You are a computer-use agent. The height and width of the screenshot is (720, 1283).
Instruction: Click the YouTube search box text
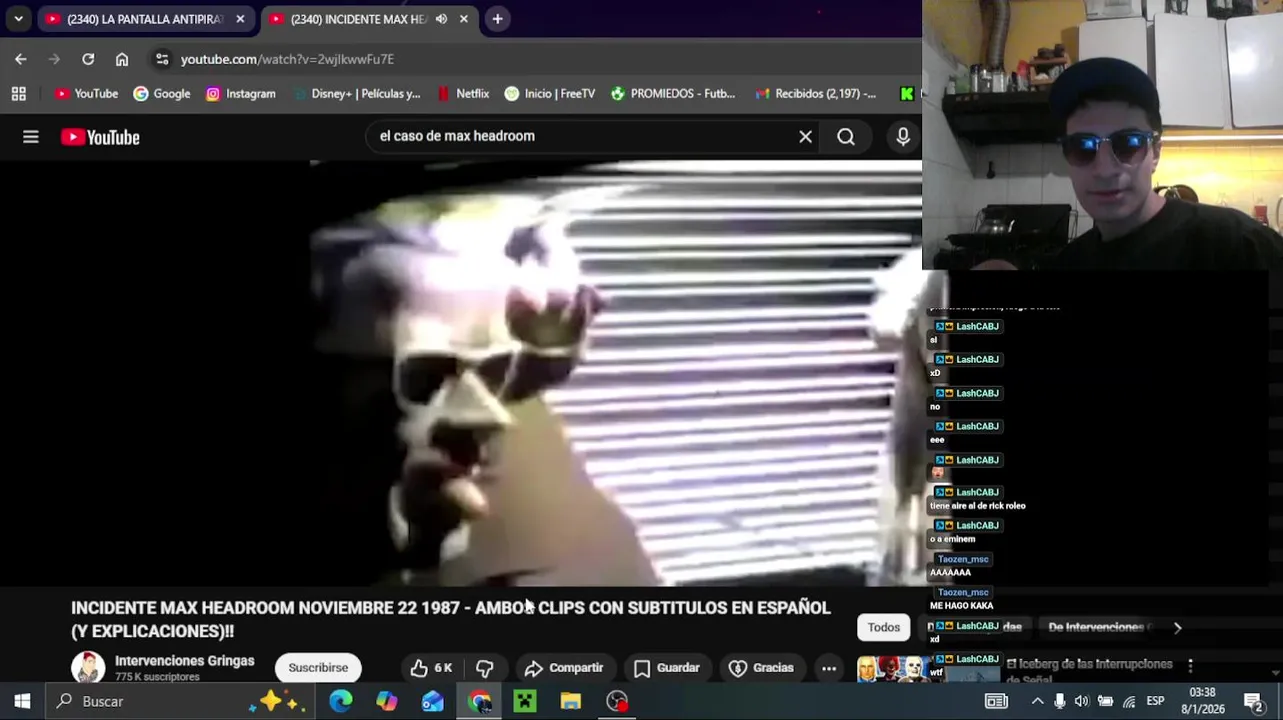(457, 136)
